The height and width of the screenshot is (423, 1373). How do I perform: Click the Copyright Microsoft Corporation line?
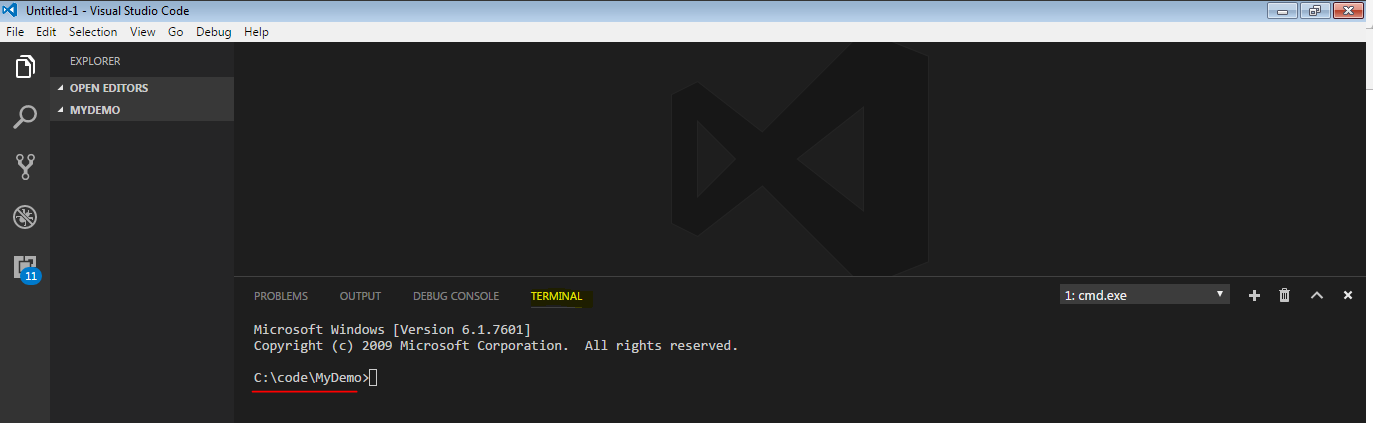[496, 345]
